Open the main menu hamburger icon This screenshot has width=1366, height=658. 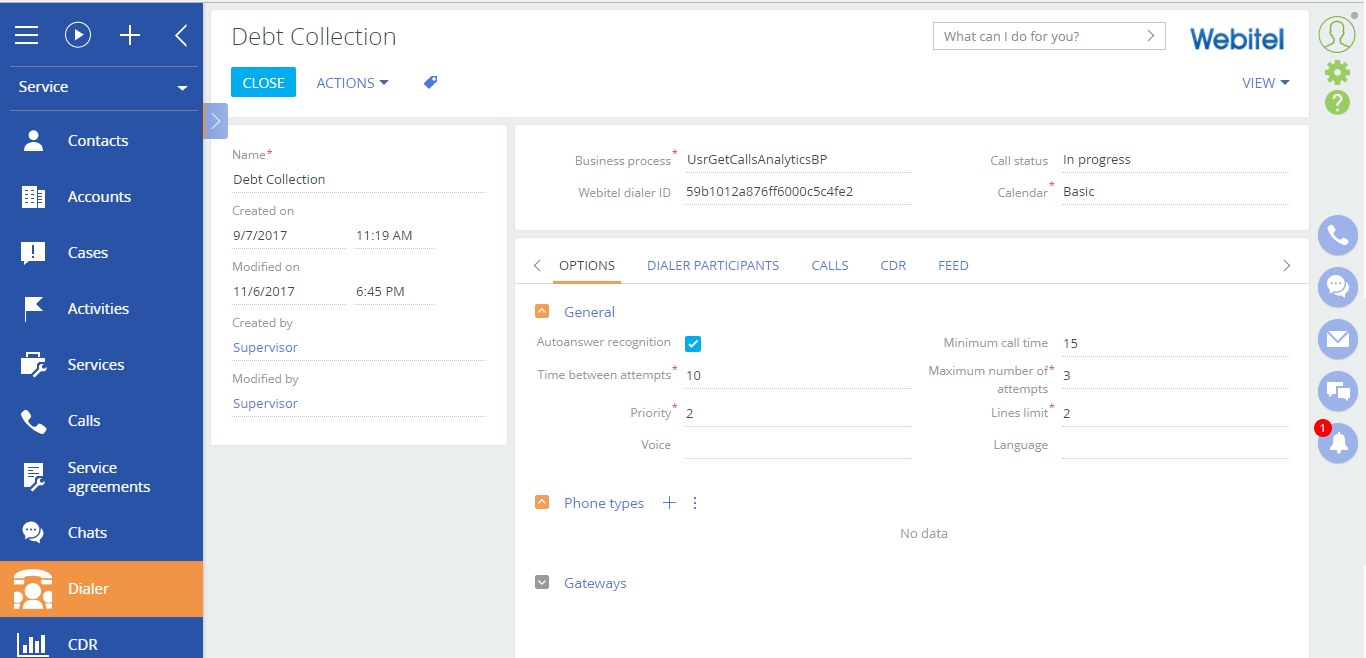(26, 34)
